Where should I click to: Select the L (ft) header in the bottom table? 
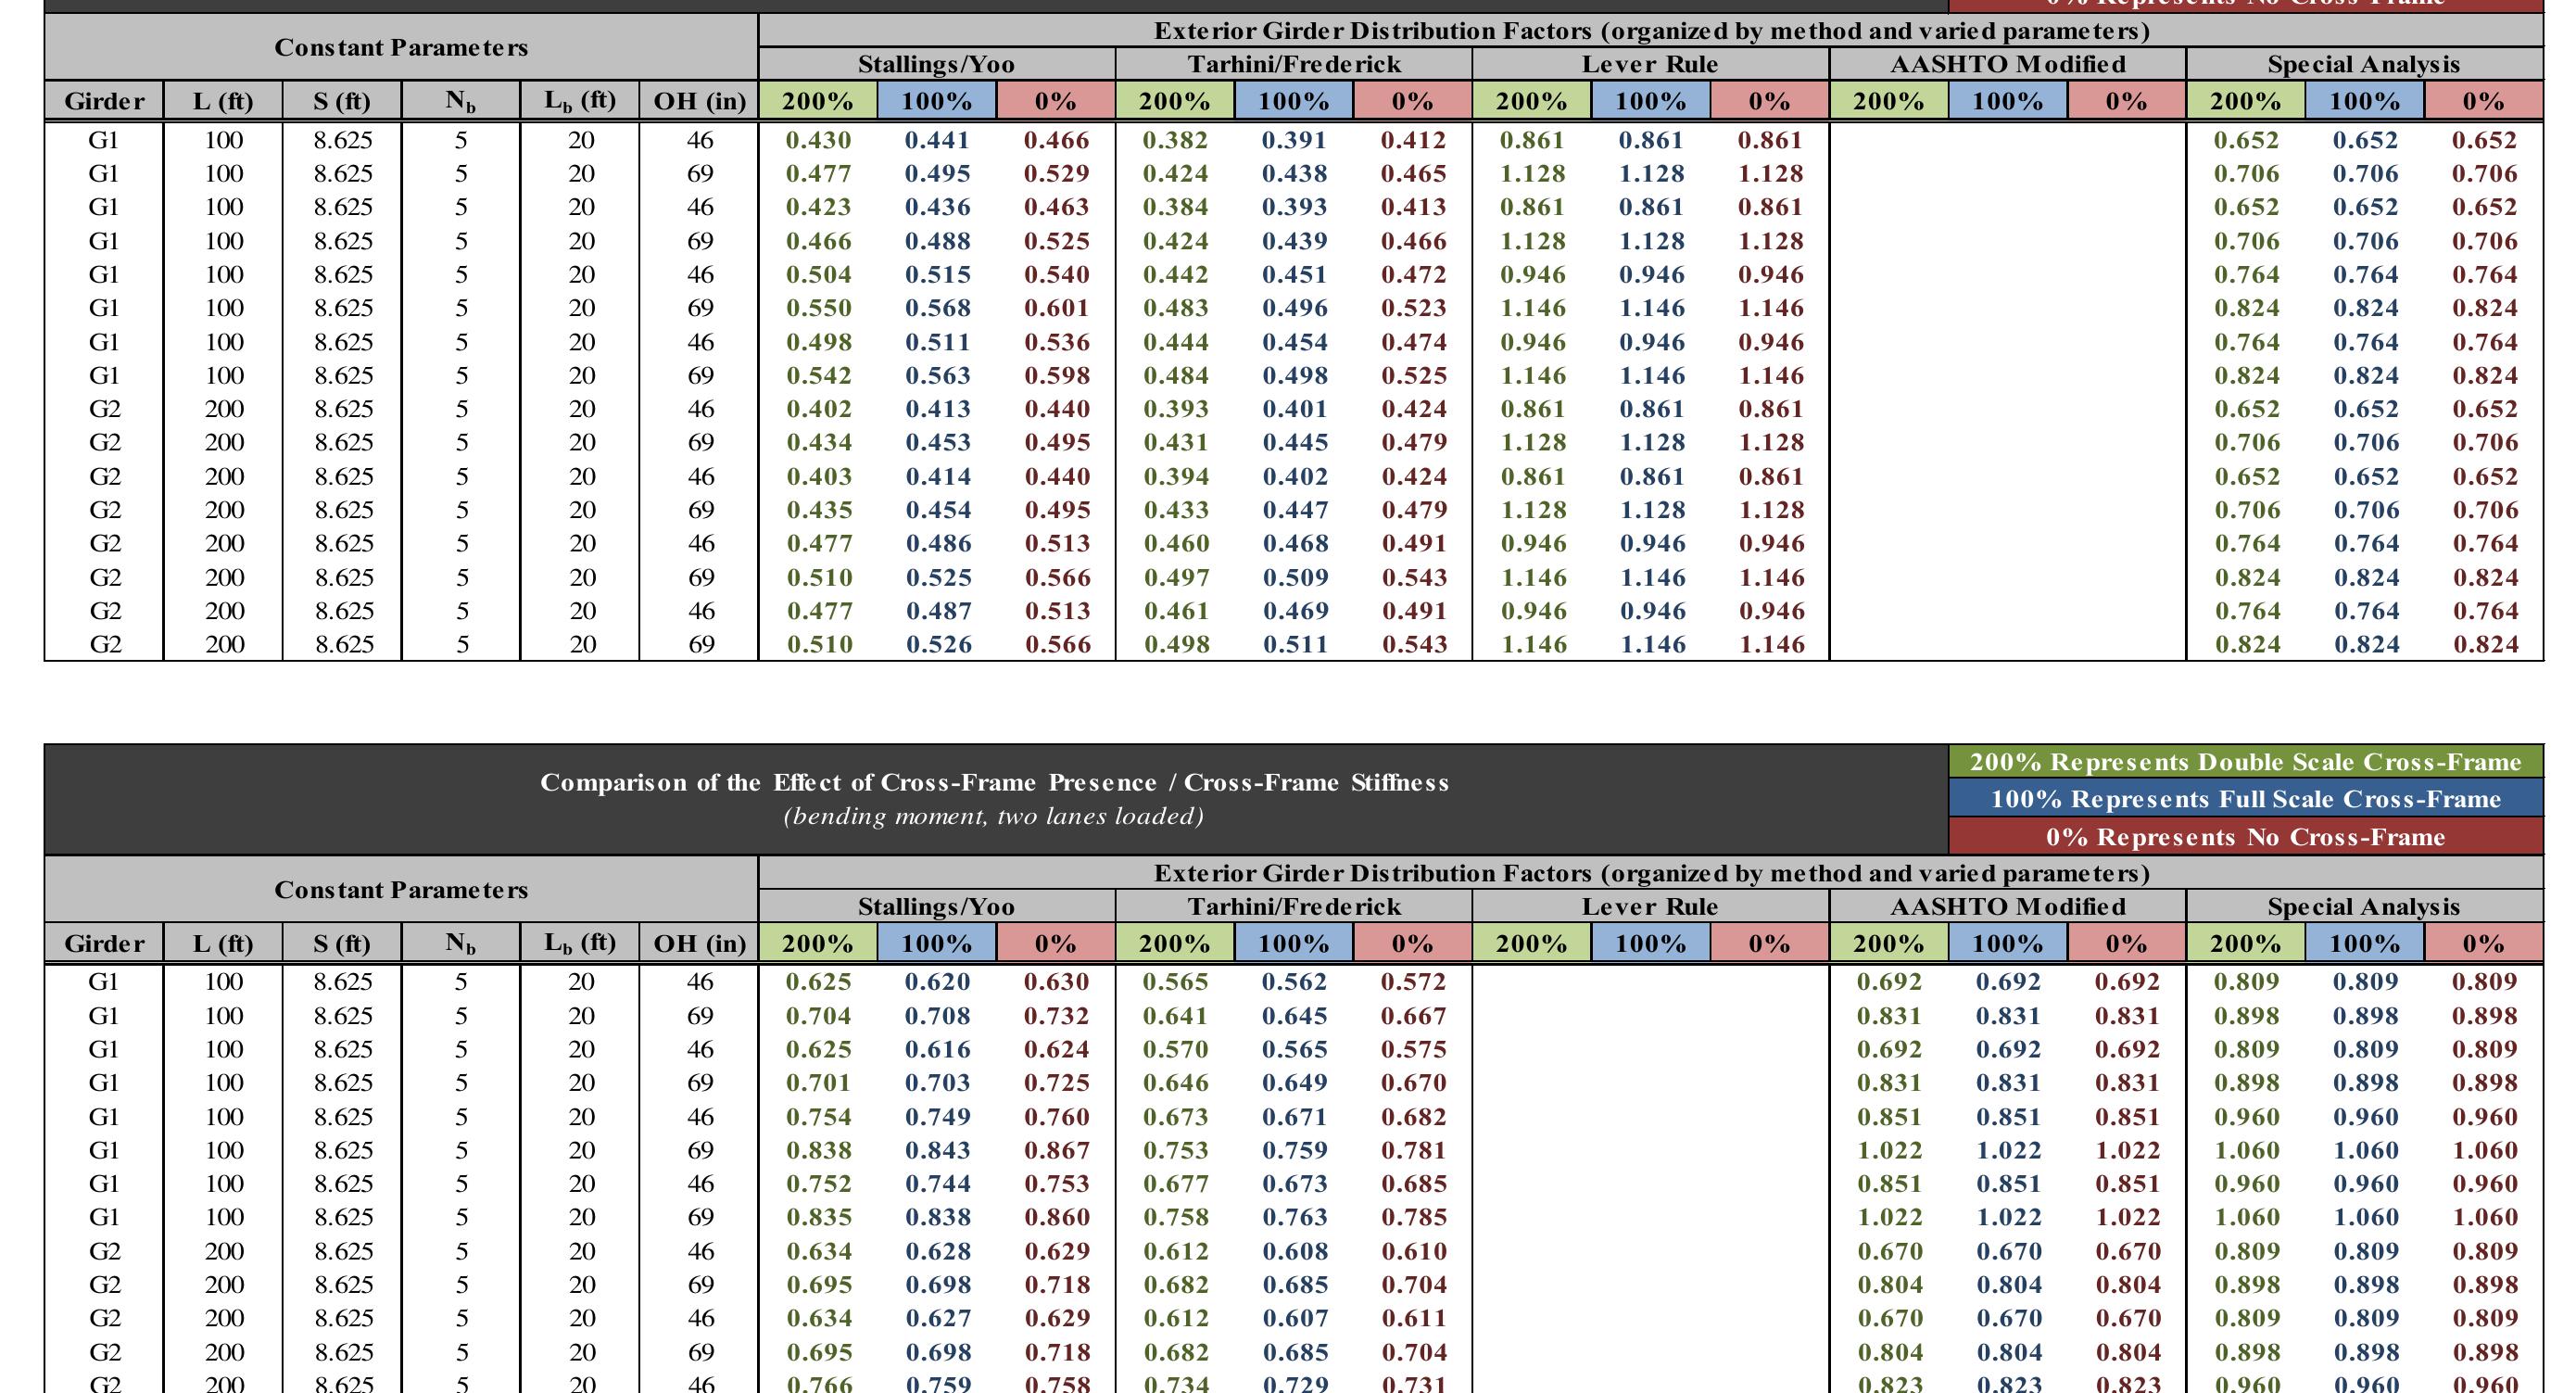coord(223,943)
